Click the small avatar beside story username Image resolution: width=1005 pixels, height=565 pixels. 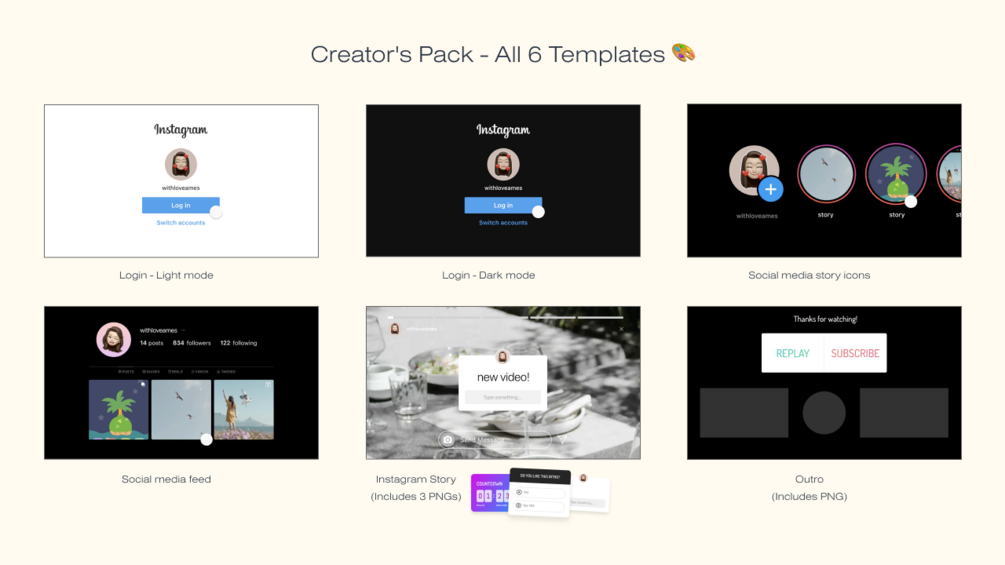tap(395, 329)
